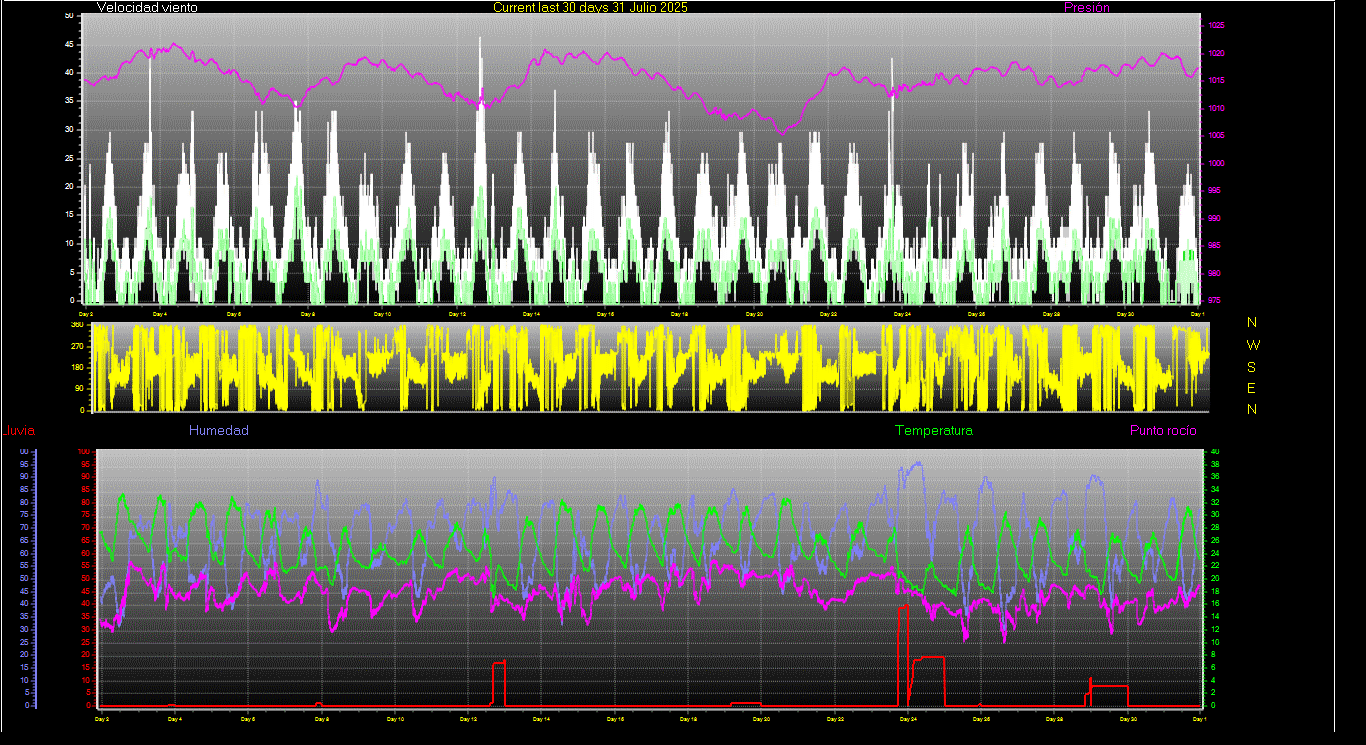Image resolution: width=1366 pixels, height=745 pixels.
Task: Click value 100 on the red rain axis
Action: coord(85,452)
